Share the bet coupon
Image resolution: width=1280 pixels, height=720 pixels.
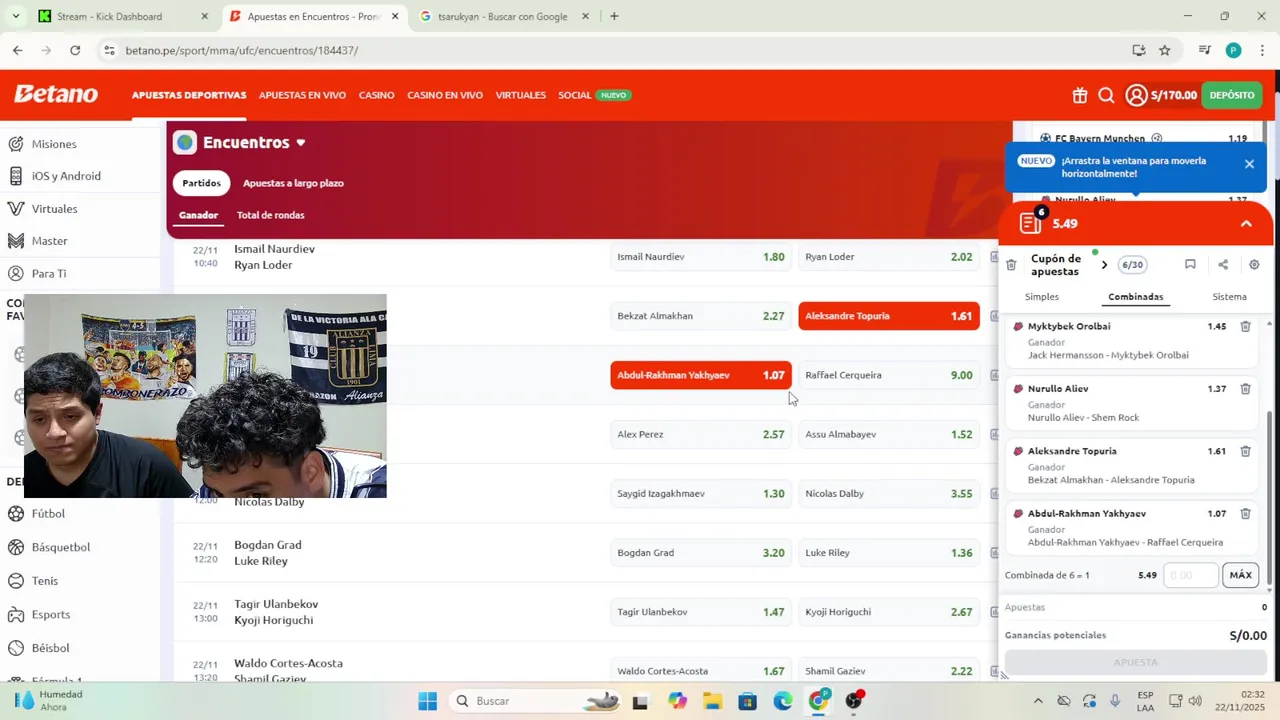click(x=1223, y=265)
